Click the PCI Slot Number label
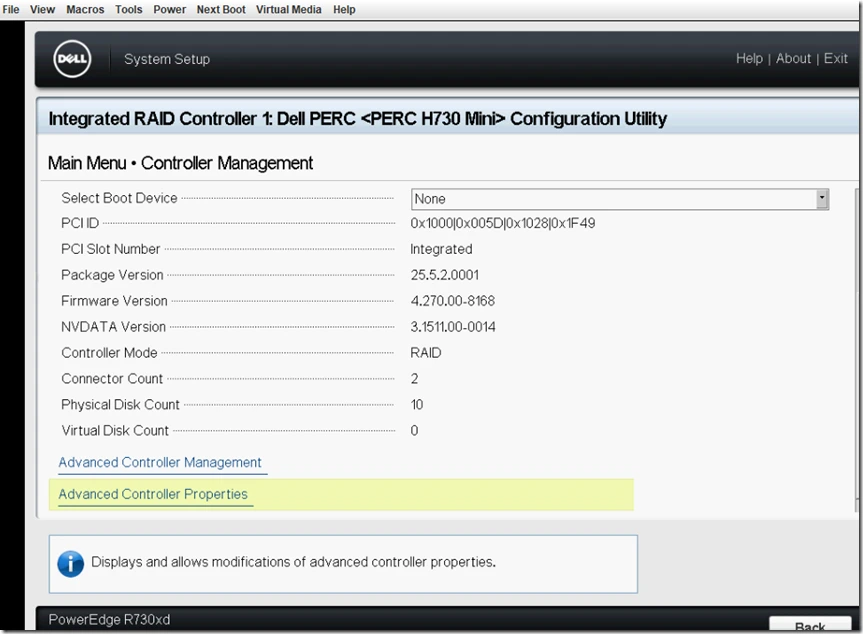The height and width of the screenshot is (634, 863). point(110,249)
